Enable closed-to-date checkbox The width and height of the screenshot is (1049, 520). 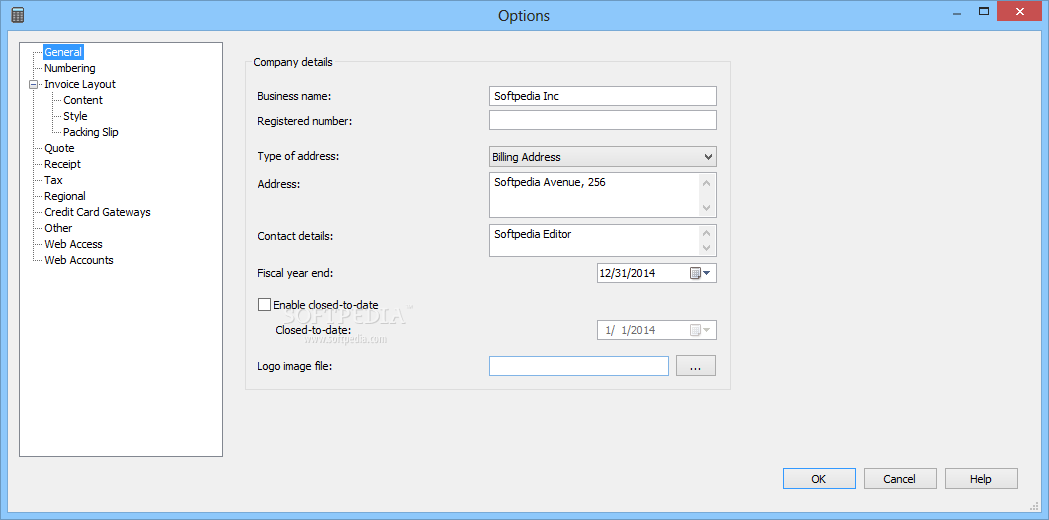264,305
